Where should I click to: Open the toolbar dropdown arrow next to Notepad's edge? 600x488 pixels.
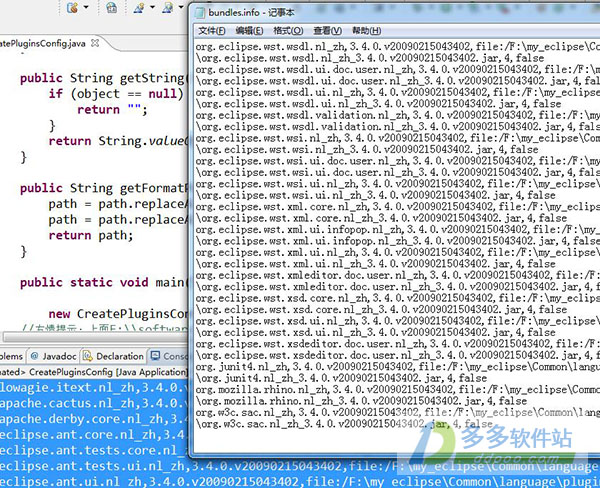point(181,7)
